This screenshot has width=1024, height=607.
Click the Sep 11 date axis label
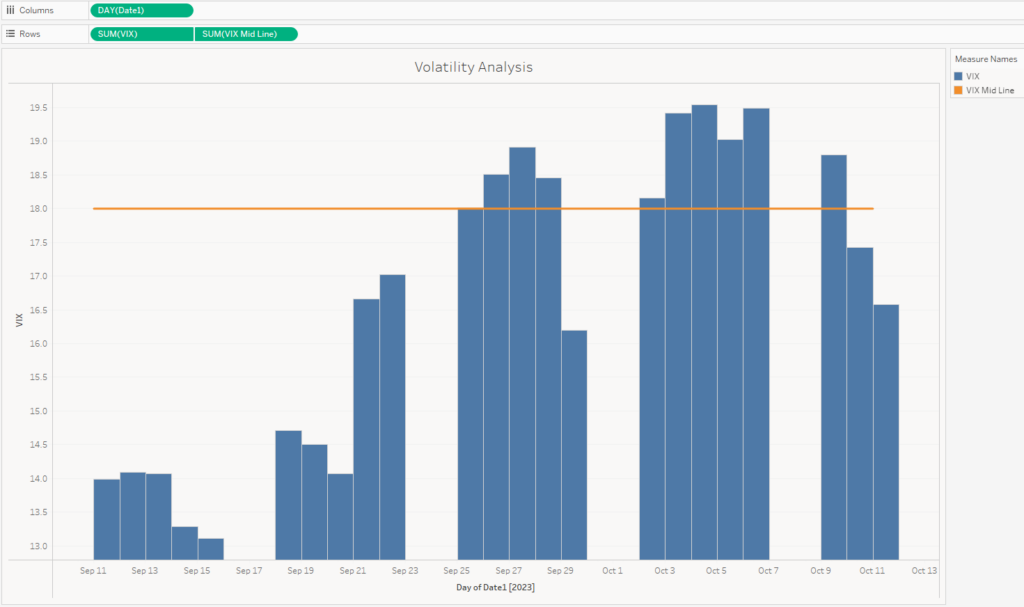click(x=92, y=570)
